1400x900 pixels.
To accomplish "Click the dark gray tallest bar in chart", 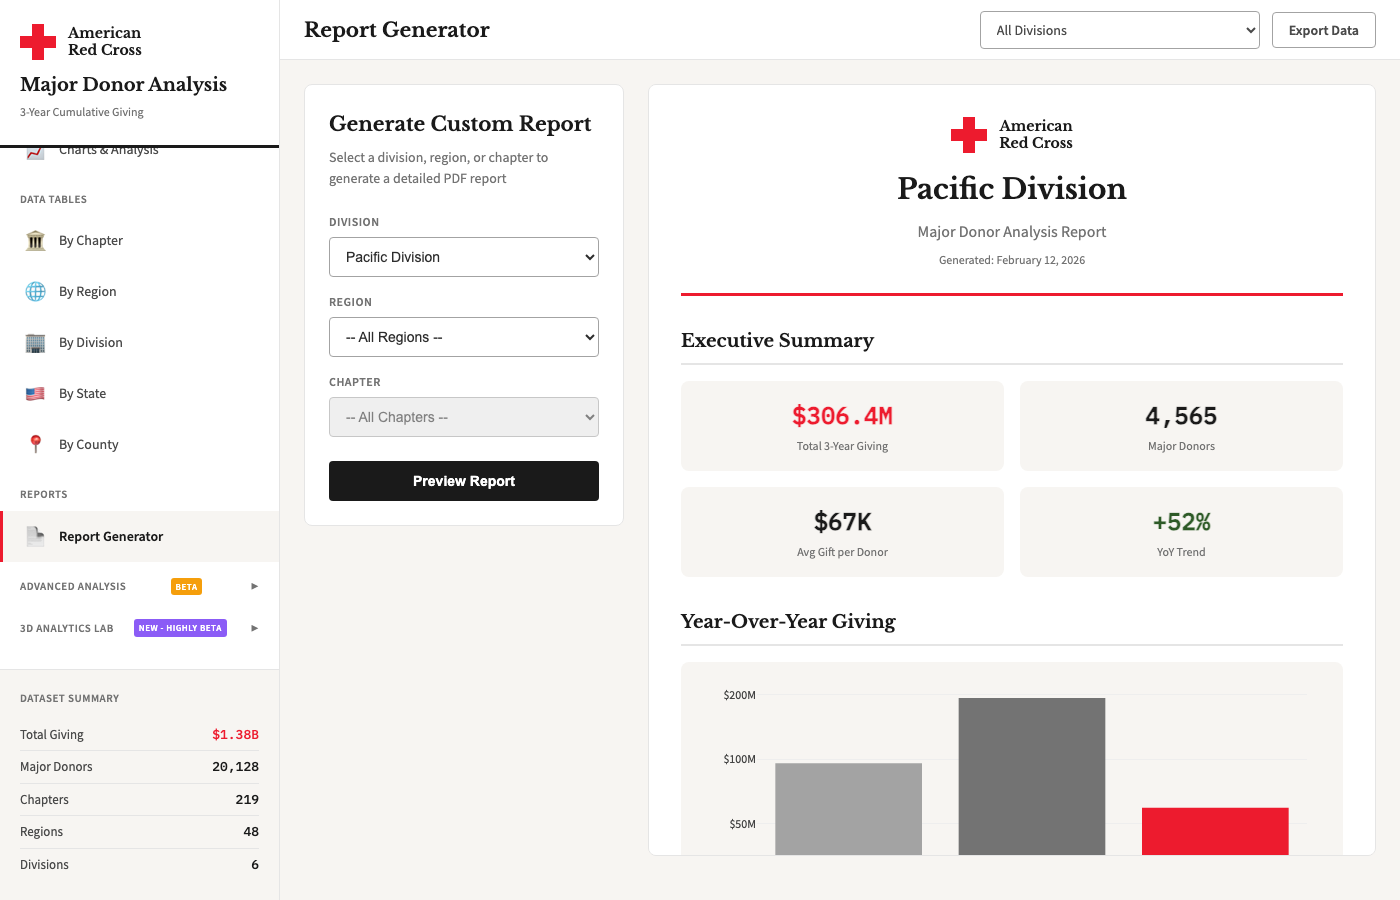I will point(1032,776).
